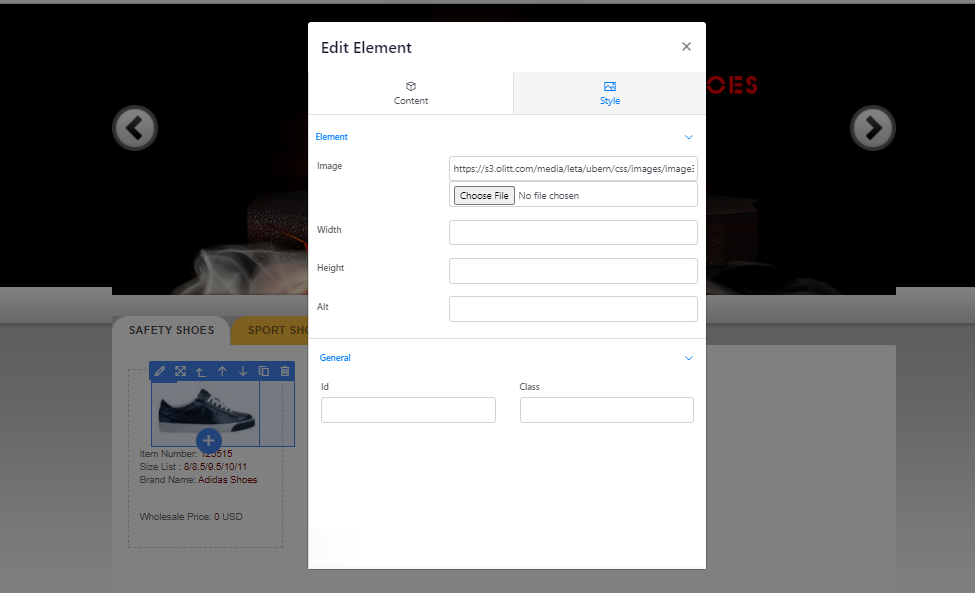This screenshot has width=975, height=593.
Task: Click the Element section heading
Action: (x=331, y=137)
